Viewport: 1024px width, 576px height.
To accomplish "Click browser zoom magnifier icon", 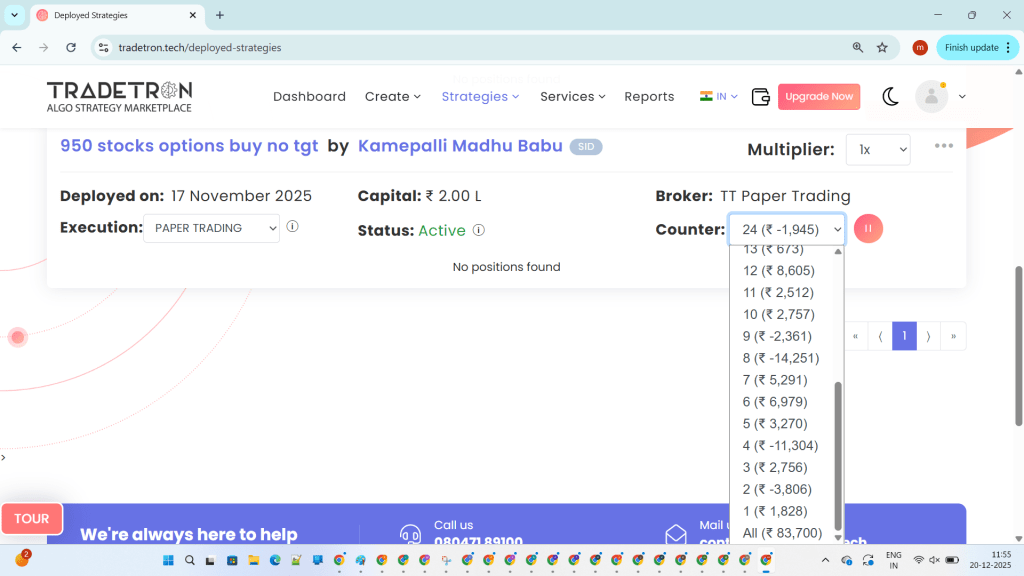I will pos(858,47).
